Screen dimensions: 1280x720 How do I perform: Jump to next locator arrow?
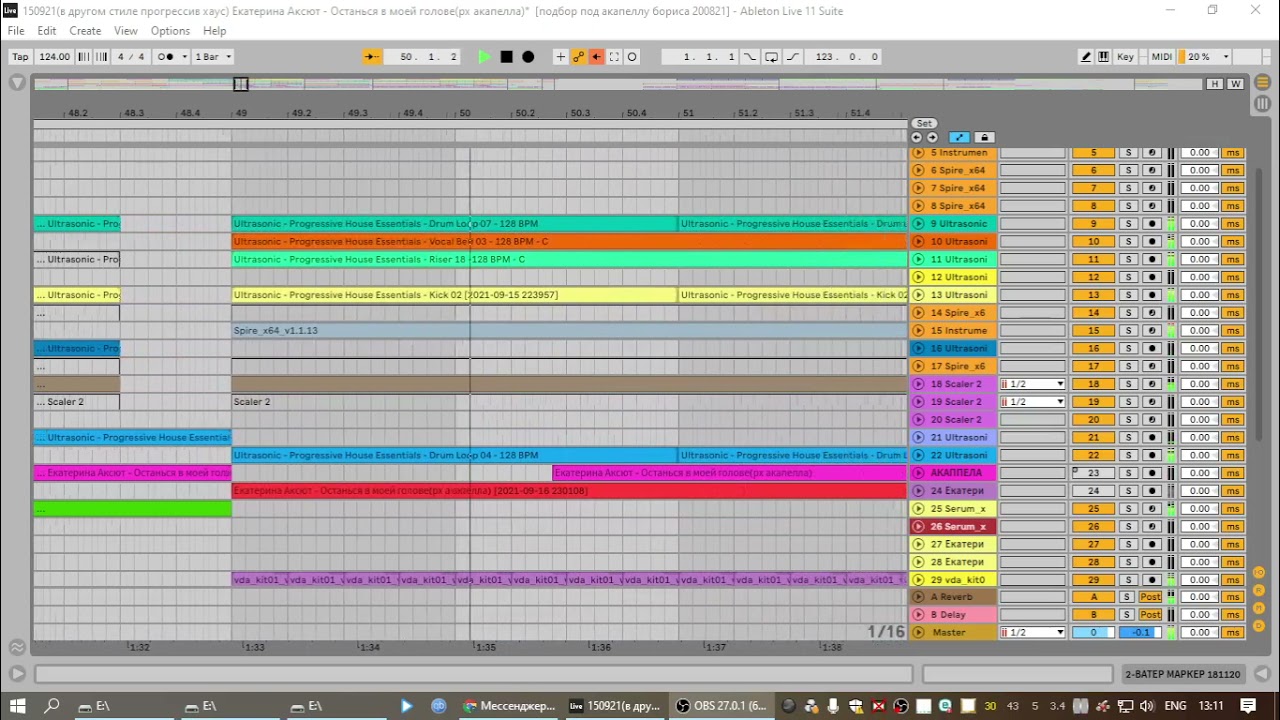coord(932,137)
